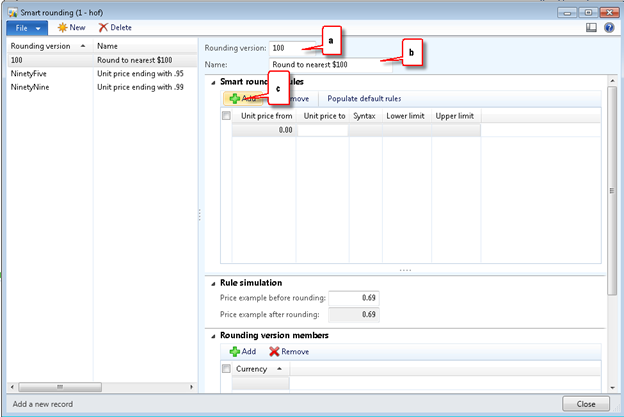This screenshot has width=624, height=417.
Task: Click the help question mark icon
Action: pos(609,27)
